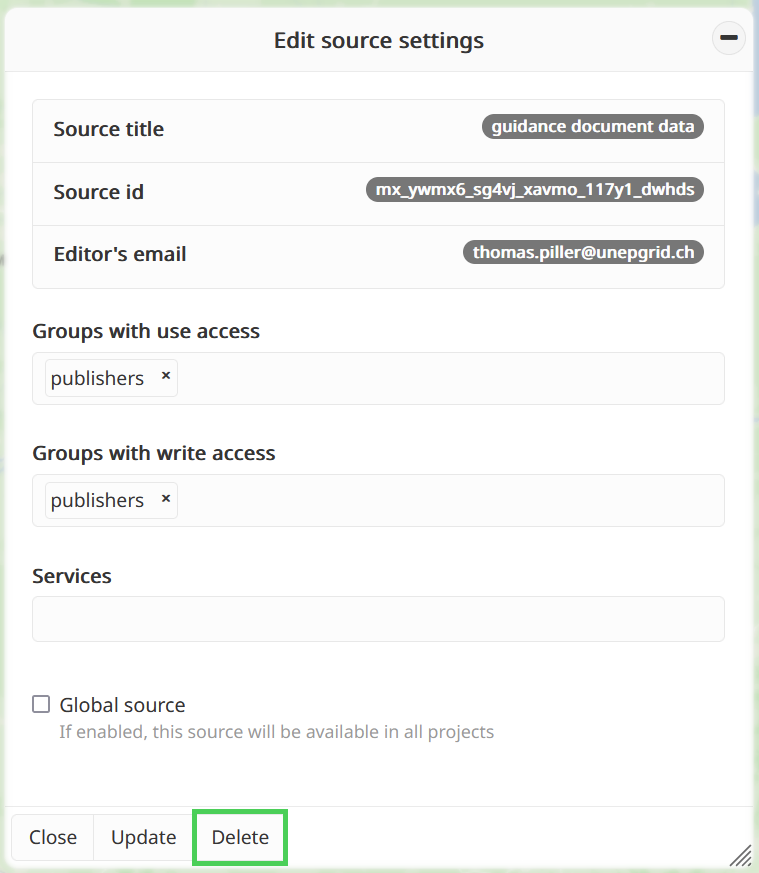This screenshot has height=873, width=759.
Task: Click the Global source label text
Action: coord(122,705)
